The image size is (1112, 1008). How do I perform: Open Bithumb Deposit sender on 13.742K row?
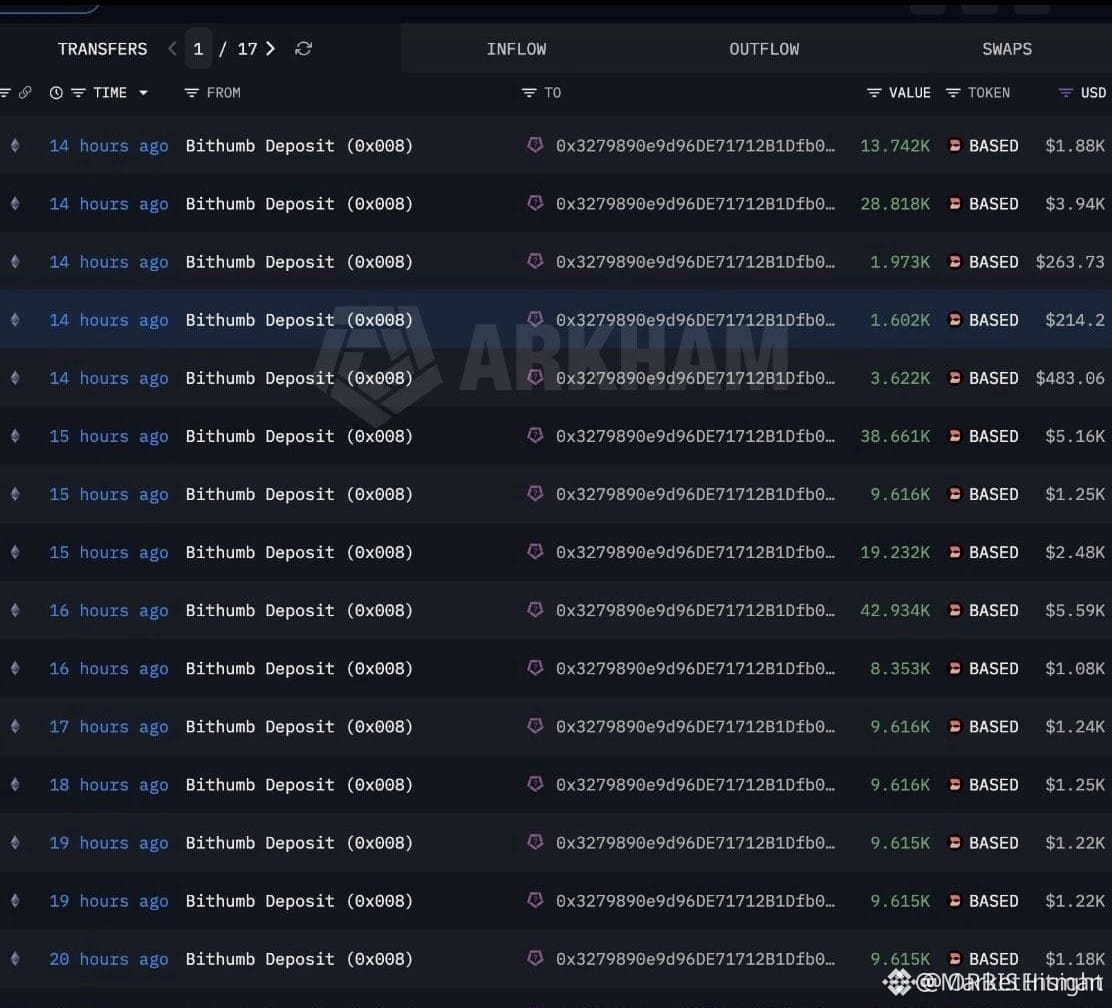pyautogui.click(x=299, y=145)
